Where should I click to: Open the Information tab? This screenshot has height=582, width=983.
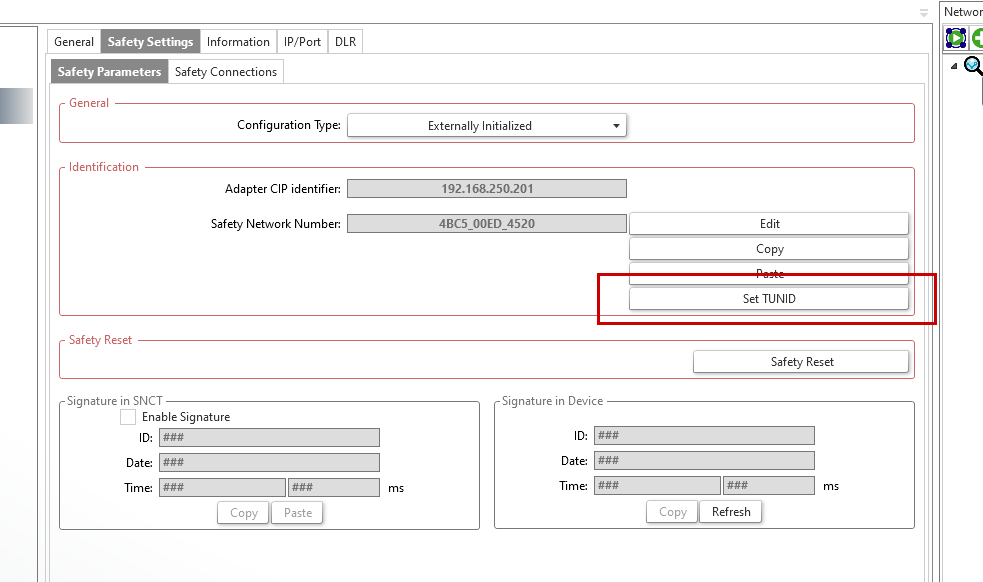(238, 42)
